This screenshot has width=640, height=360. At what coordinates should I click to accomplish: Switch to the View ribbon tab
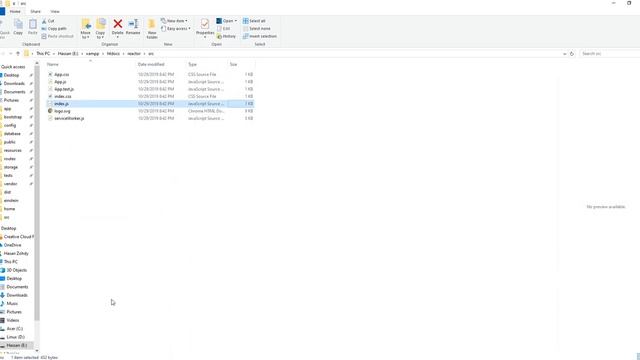tap(55, 11)
